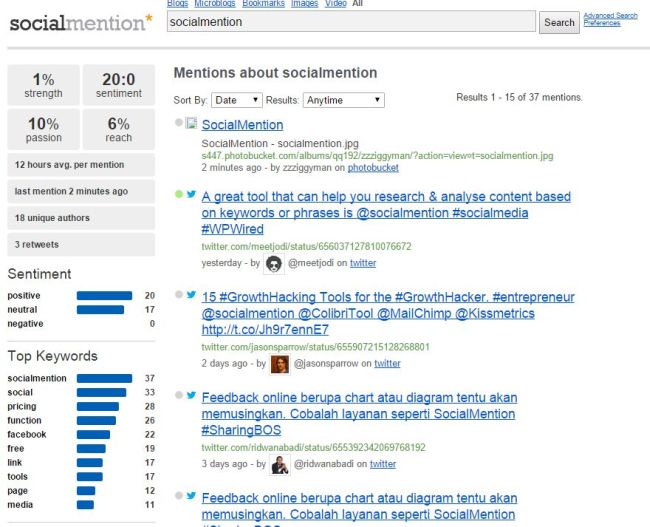Open the Sort By Date dropdown
The width and height of the screenshot is (650, 527).
tap(237, 100)
